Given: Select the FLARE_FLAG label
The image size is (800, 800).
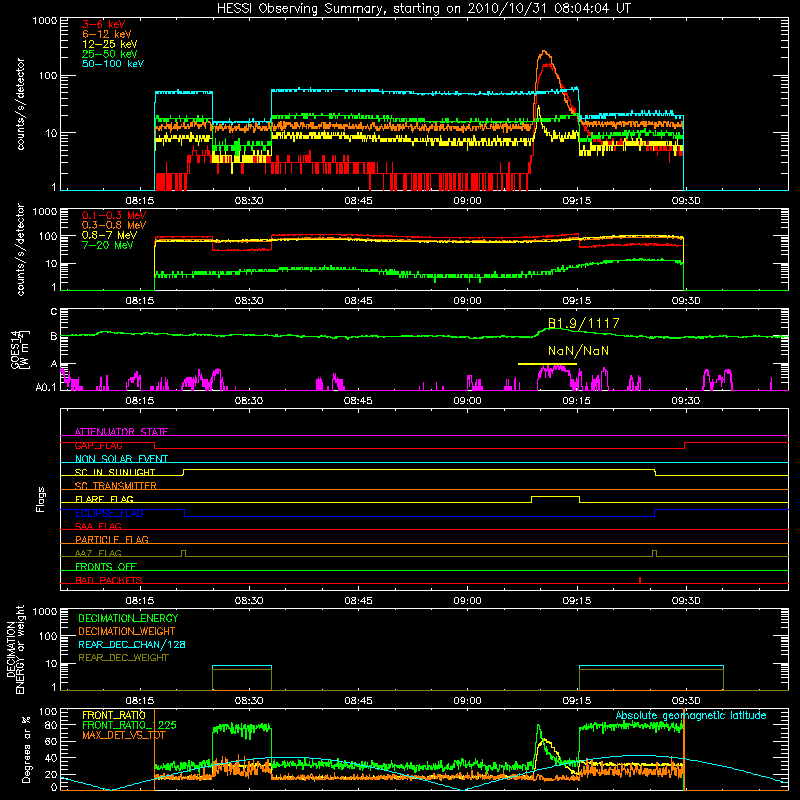Looking at the screenshot, I should coord(104,499).
